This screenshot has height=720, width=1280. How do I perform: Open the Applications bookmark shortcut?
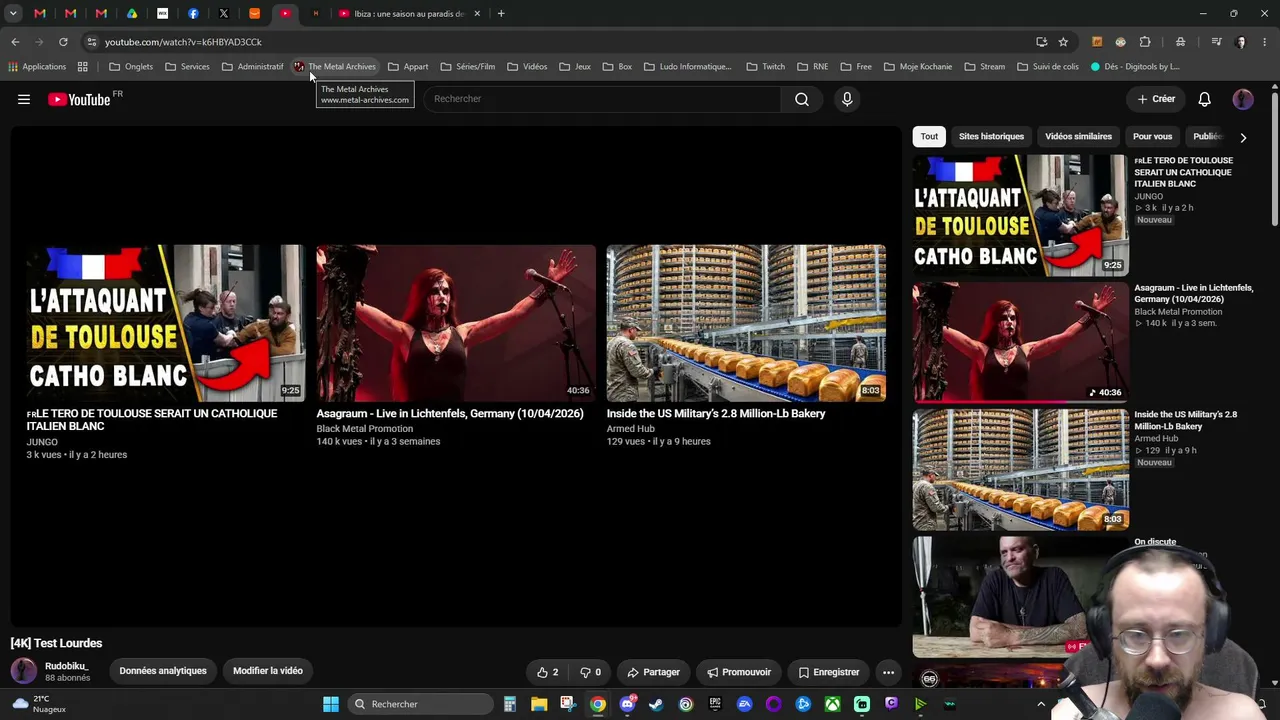[x=37, y=67]
